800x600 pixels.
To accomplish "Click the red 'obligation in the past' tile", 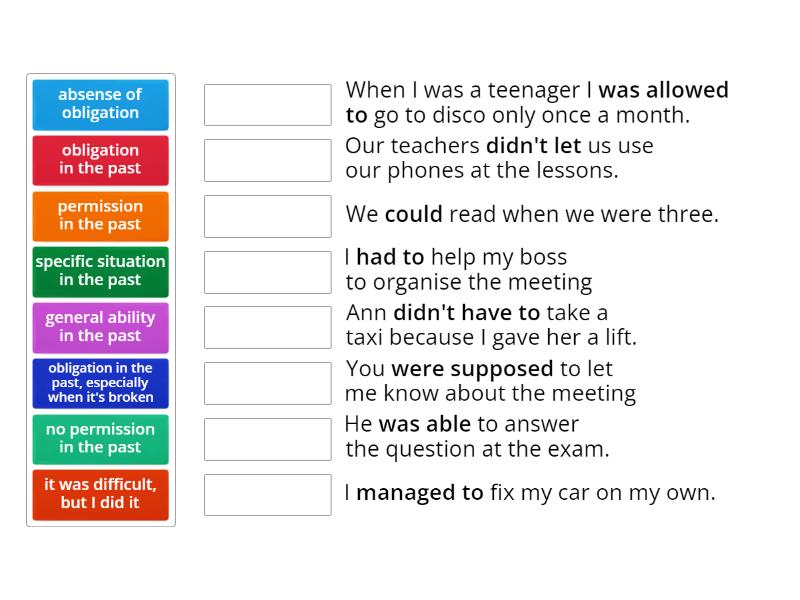I will pos(100,160).
